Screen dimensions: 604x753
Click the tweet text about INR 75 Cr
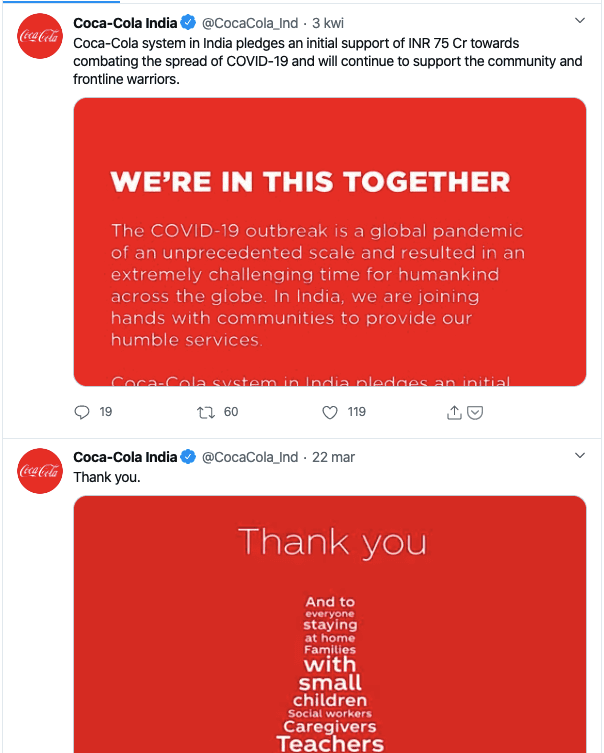click(x=327, y=61)
